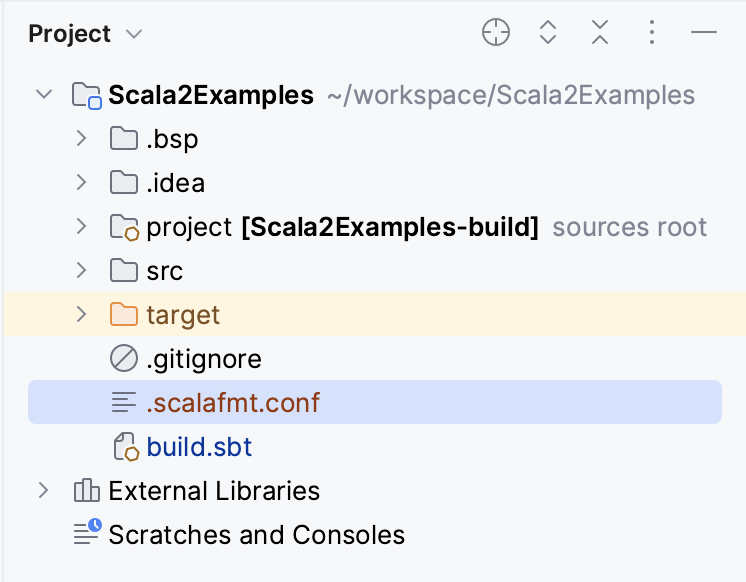Expand the .idea folder

point(81,183)
